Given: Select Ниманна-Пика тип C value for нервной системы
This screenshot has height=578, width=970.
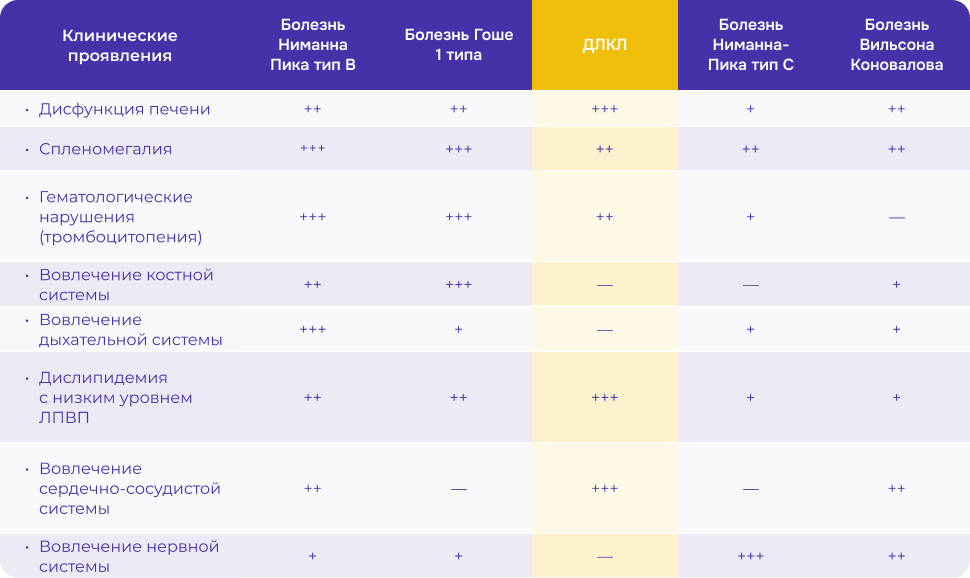Looking at the screenshot, I should (x=750, y=556).
